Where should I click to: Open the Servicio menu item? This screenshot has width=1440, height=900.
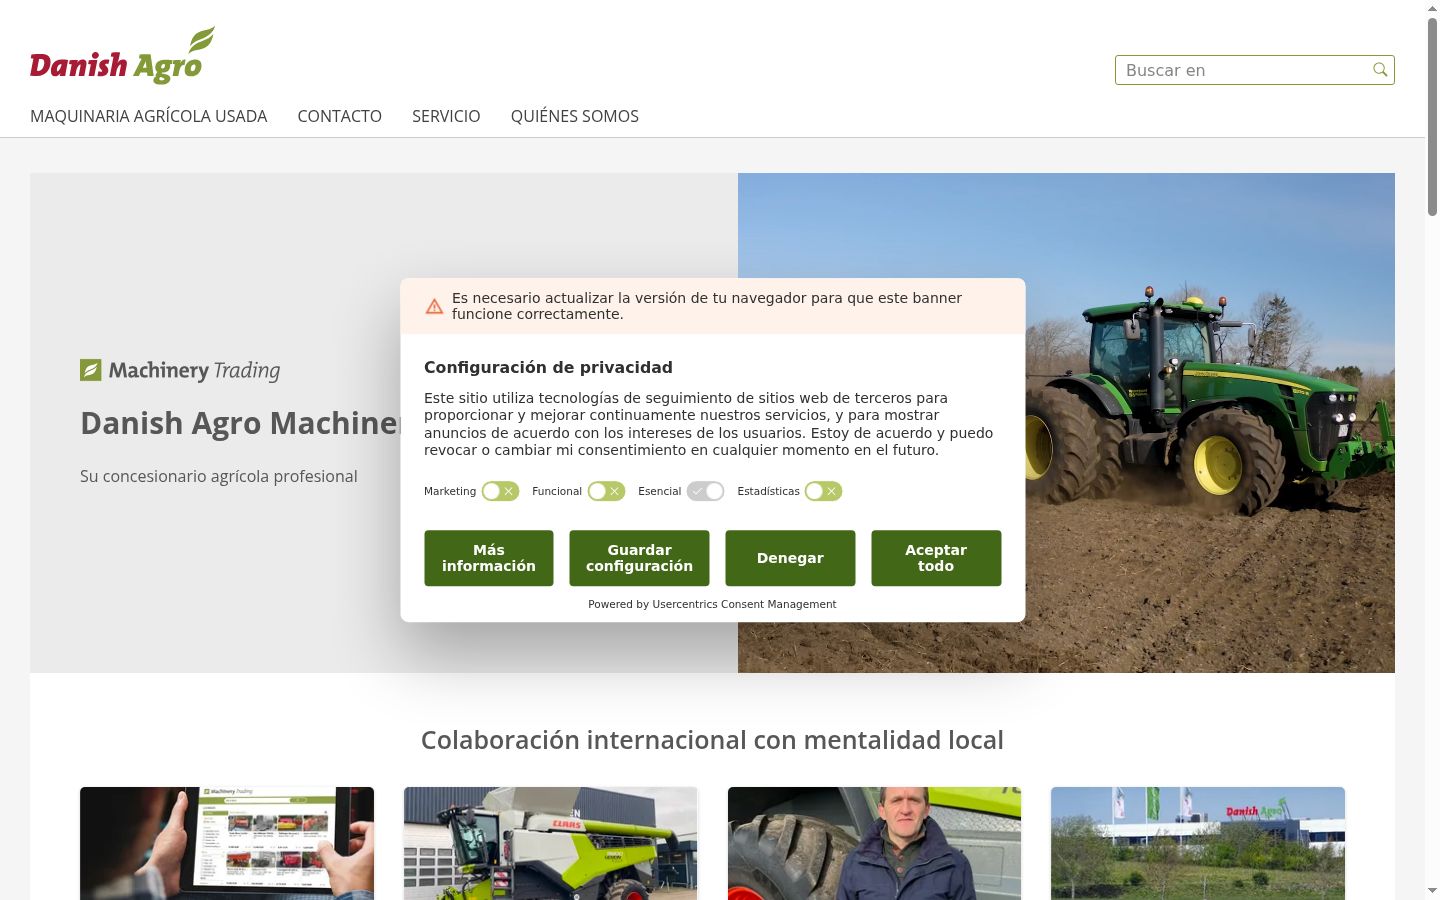tap(446, 116)
